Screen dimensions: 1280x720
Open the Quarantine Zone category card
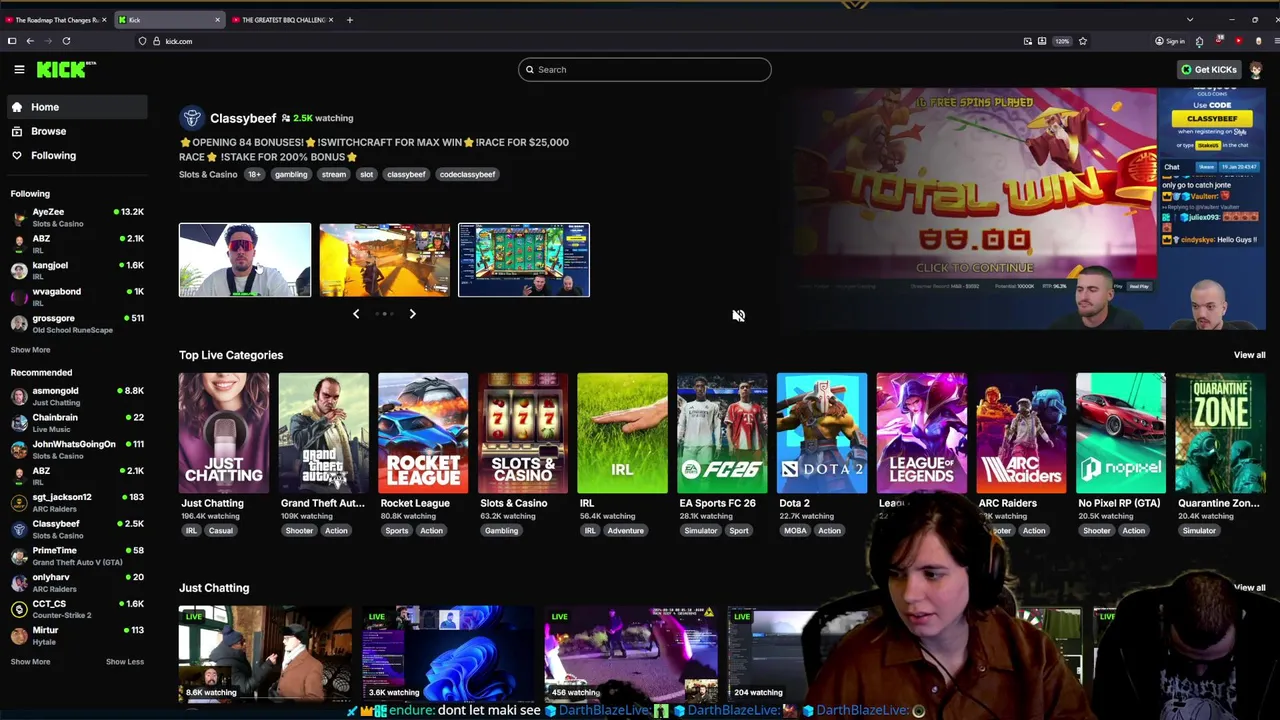1220,433
